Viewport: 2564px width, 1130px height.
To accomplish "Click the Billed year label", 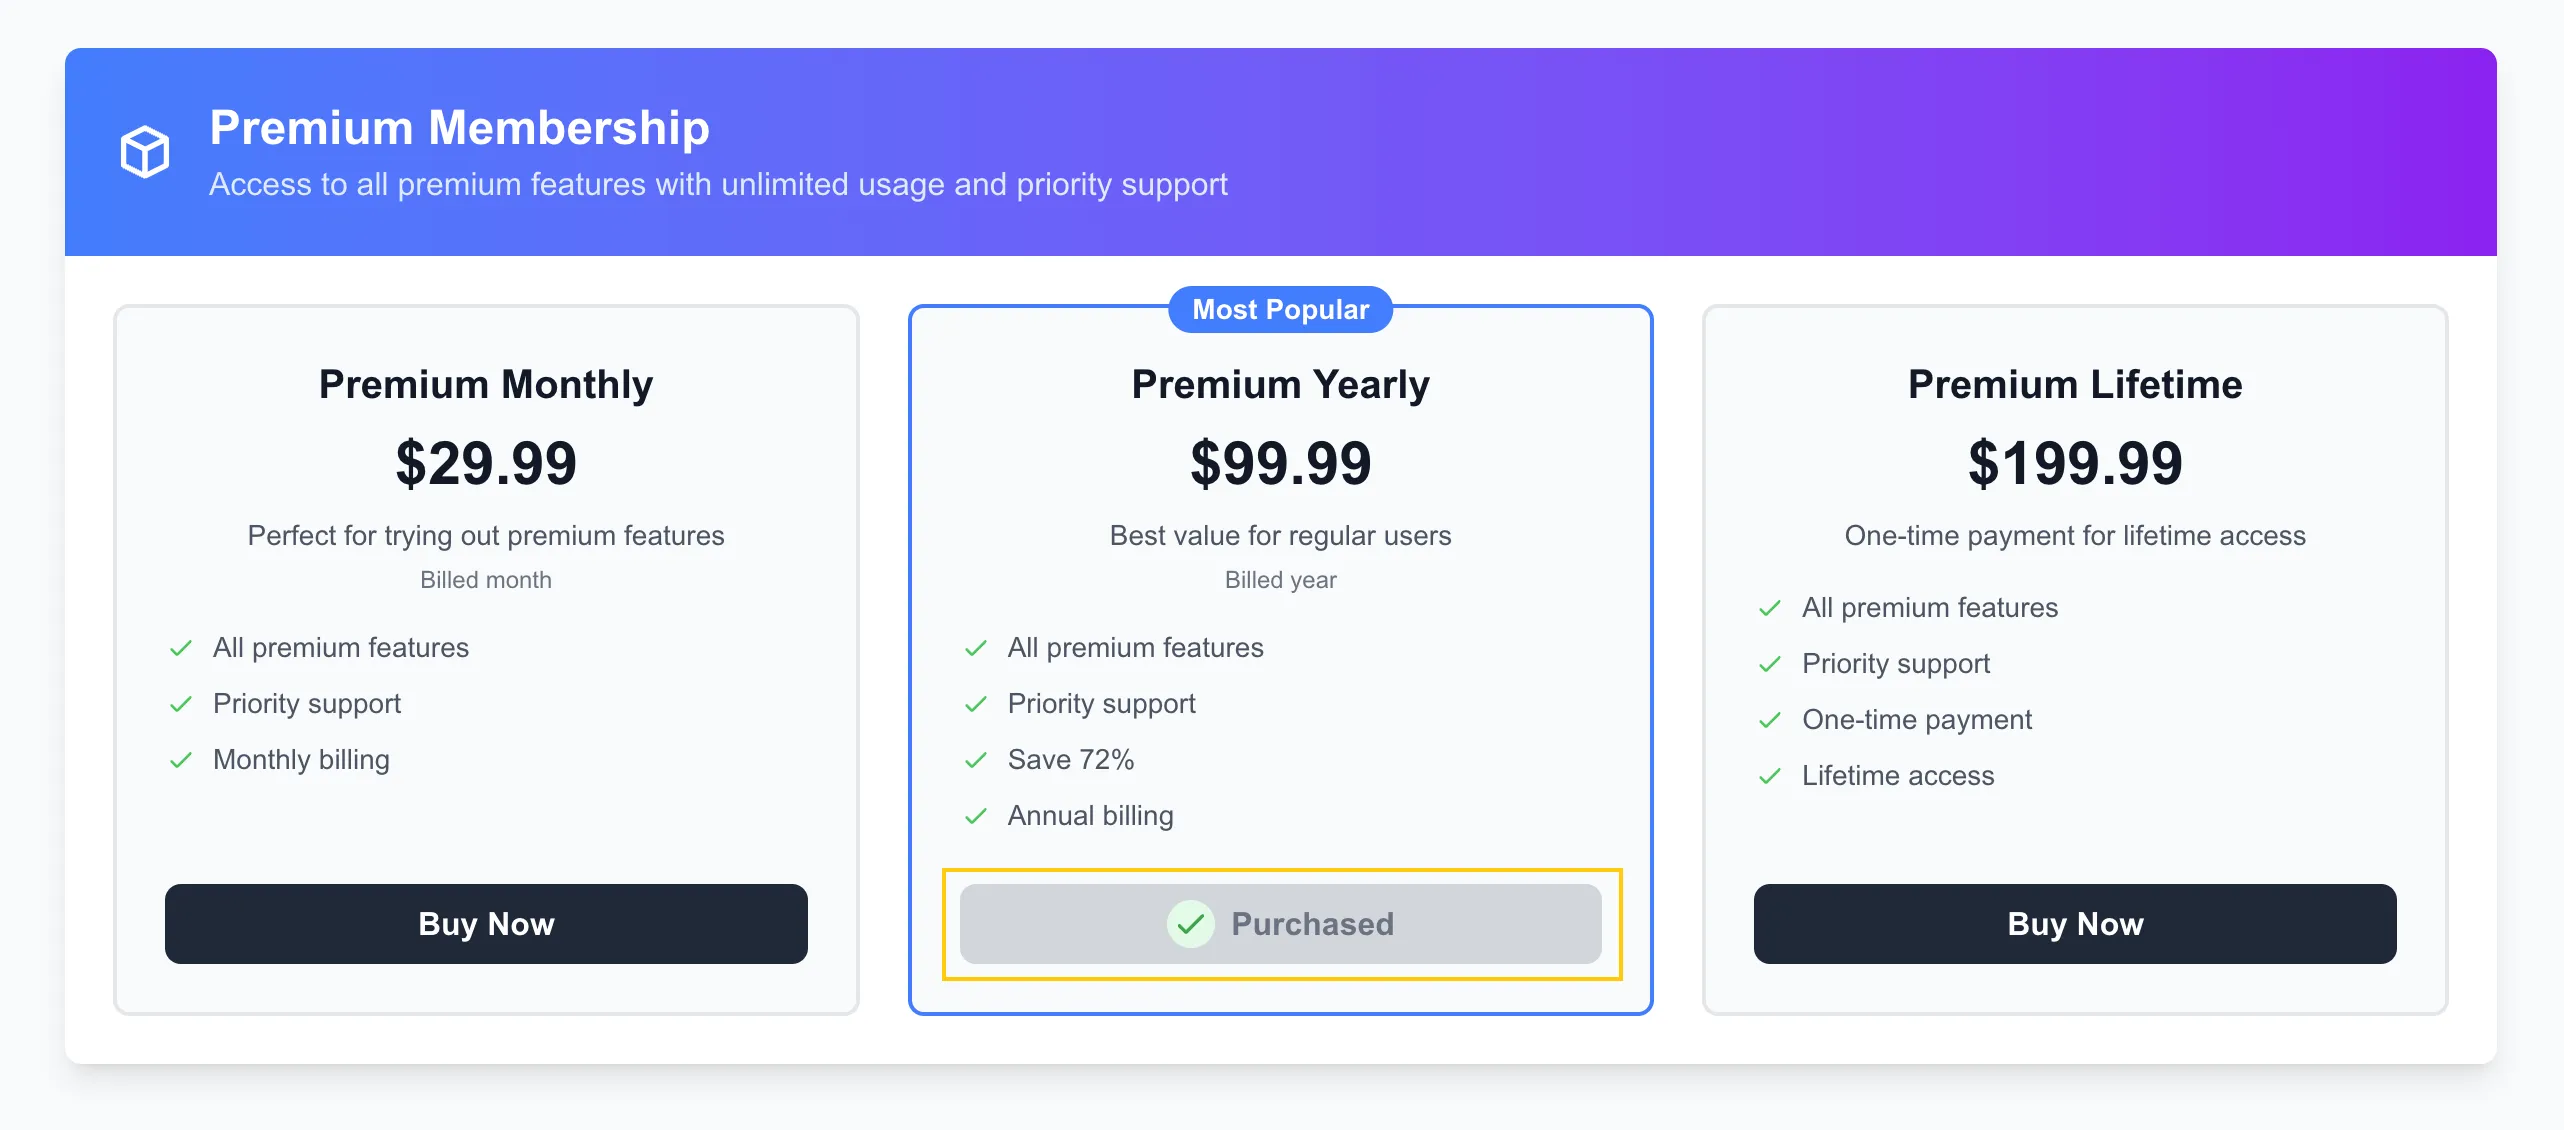I will 1281,580.
